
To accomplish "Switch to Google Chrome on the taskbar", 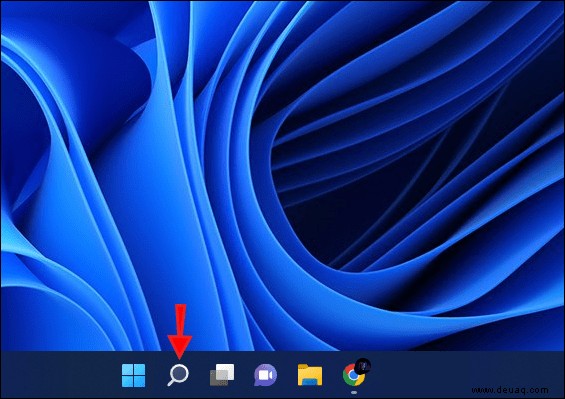I will click(x=354, y=375).
